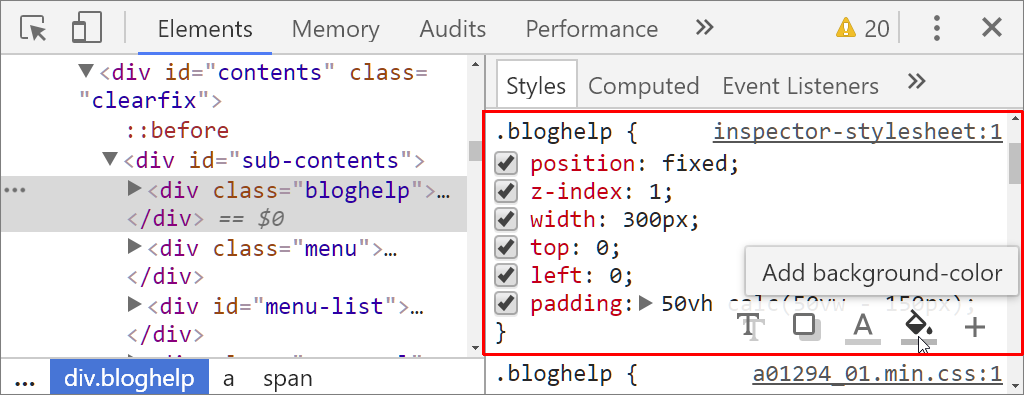Collapse the div id="contents" node

coord(86,70)
